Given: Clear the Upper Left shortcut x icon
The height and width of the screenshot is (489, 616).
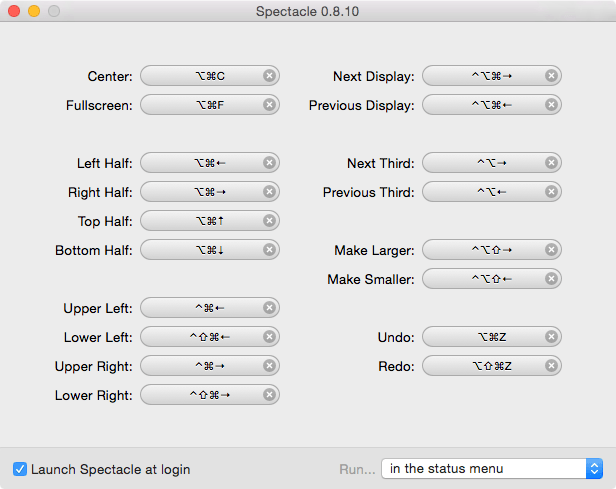Looking at the screenshot, I should coord(269,308).
